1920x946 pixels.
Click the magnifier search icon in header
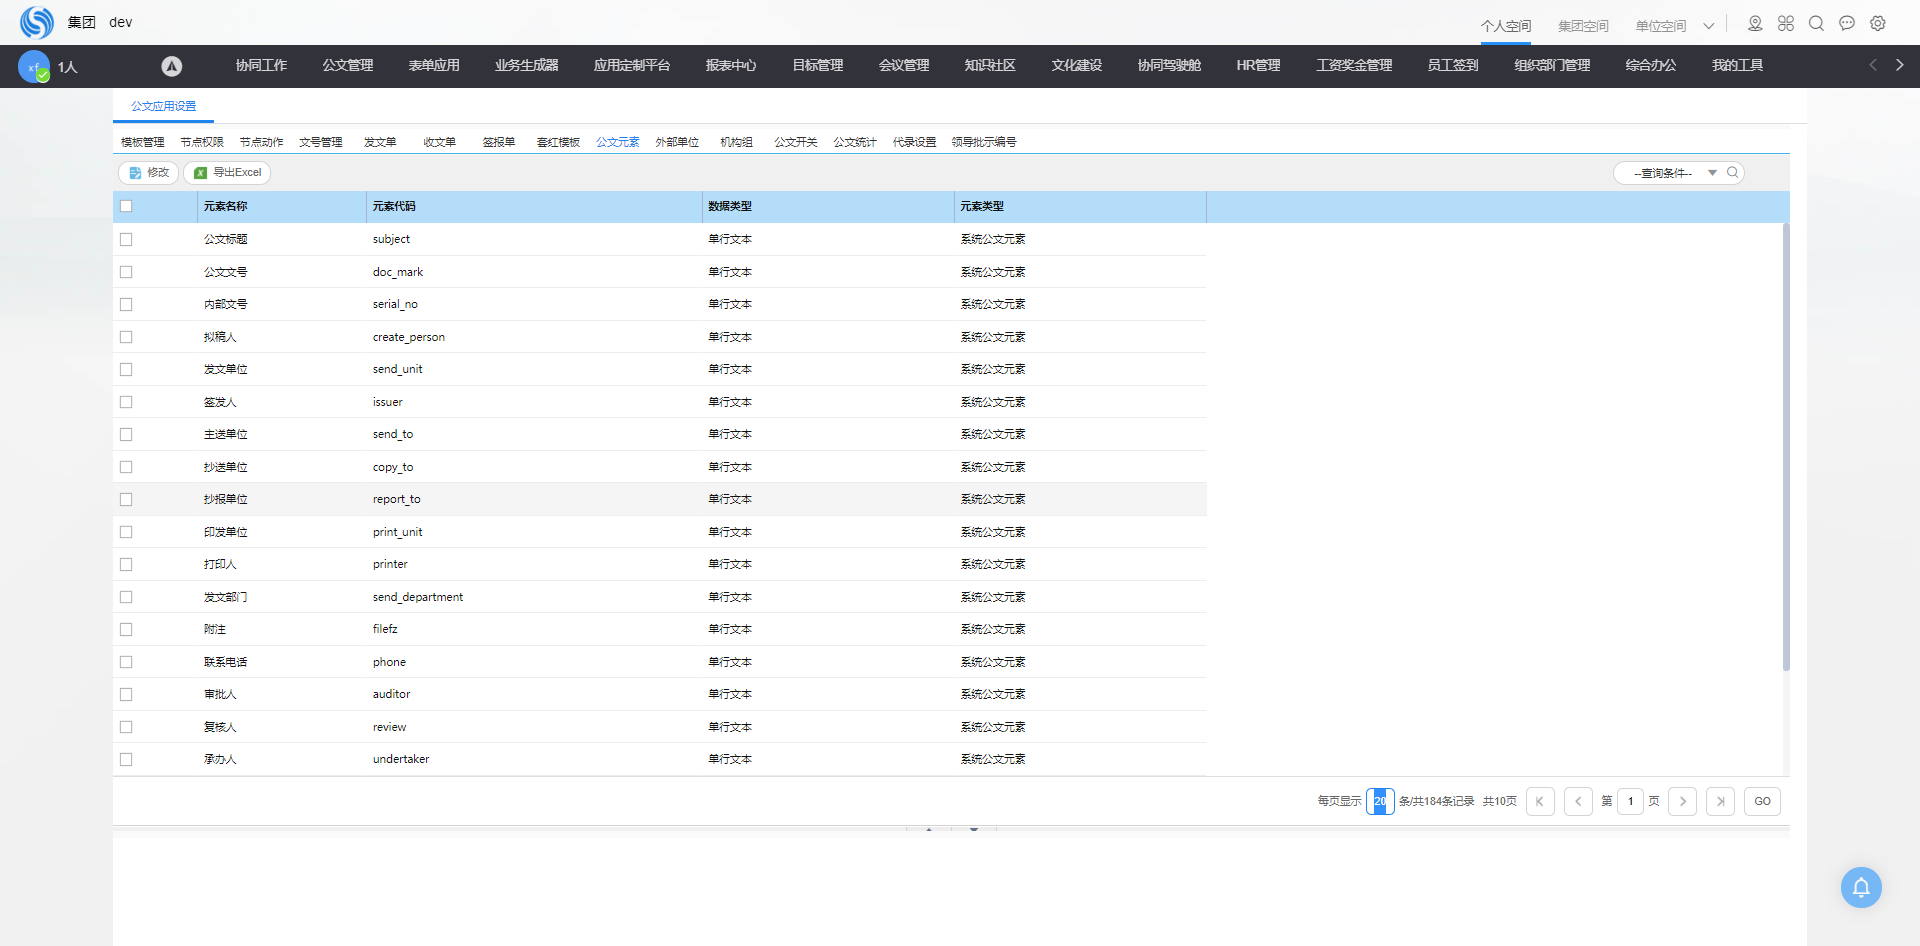coord(1816,24)
